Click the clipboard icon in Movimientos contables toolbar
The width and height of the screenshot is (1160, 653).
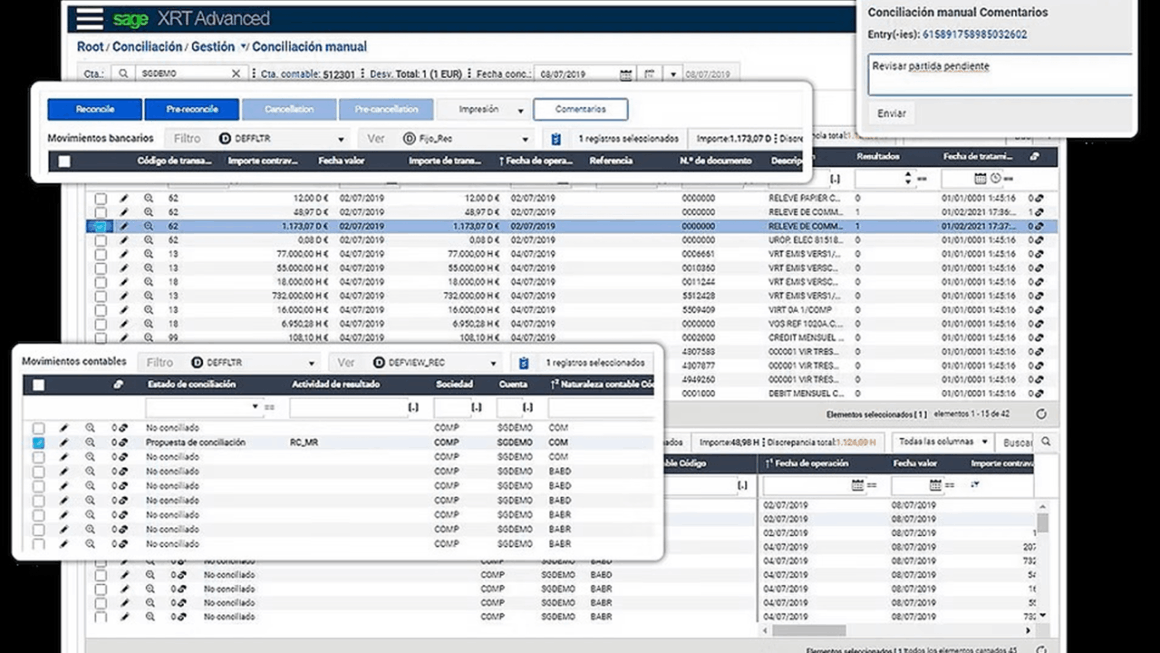(524, 362)
